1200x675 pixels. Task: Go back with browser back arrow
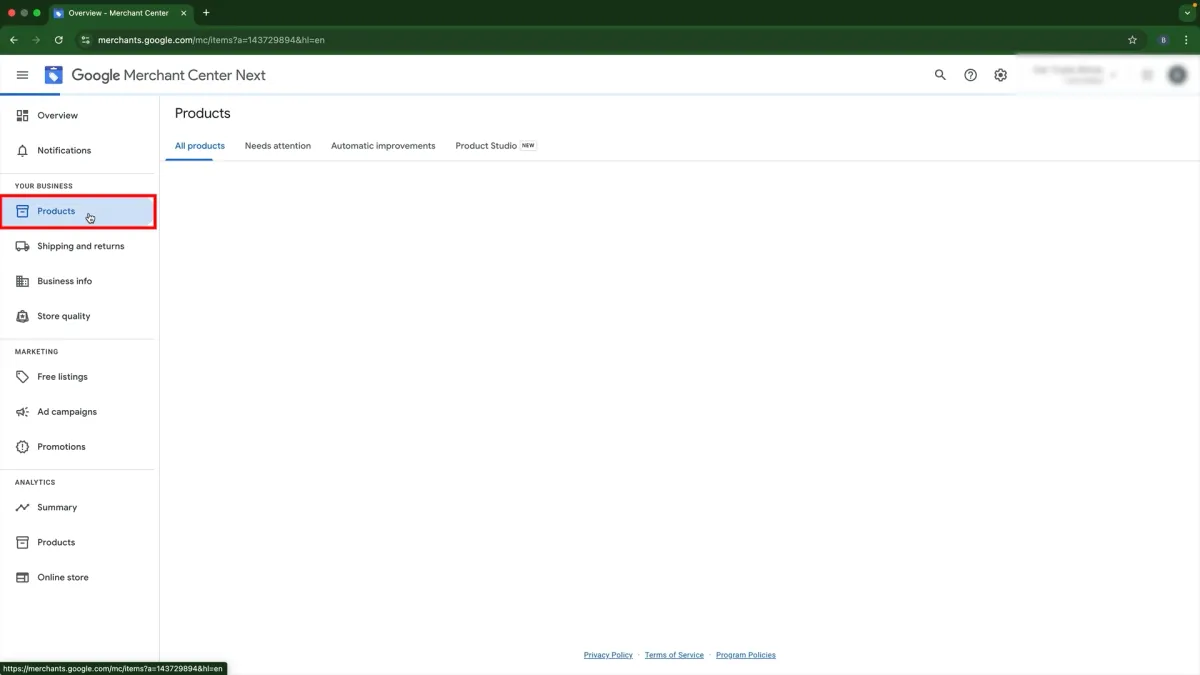(x=14, y=40)
